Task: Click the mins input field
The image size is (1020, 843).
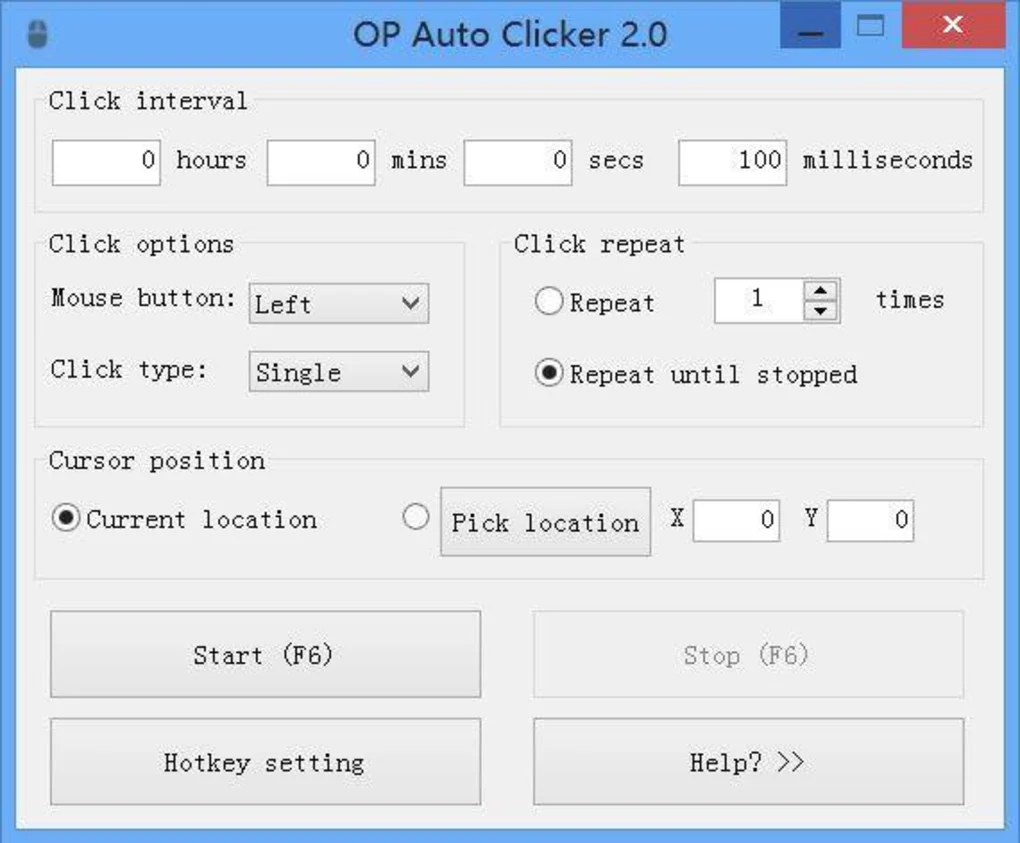Action: tap(319, 161)
